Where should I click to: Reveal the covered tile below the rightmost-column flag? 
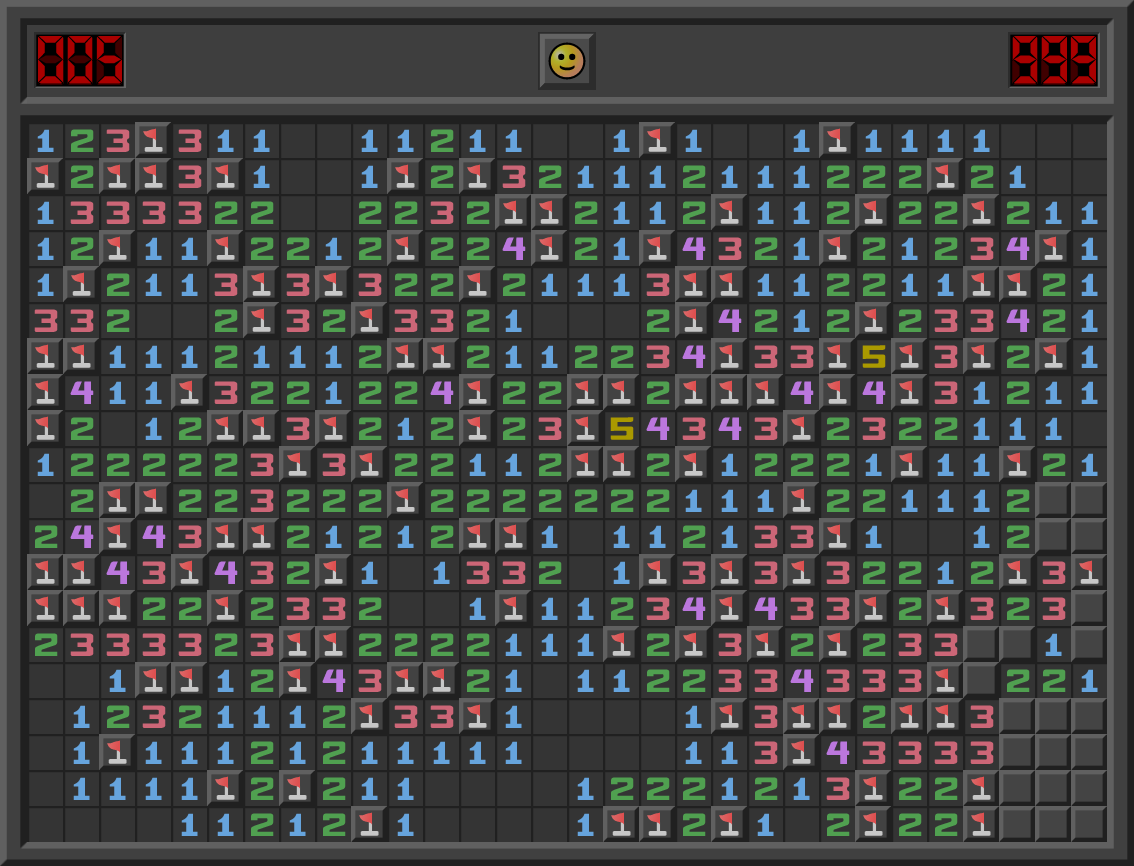point(1089,608)
